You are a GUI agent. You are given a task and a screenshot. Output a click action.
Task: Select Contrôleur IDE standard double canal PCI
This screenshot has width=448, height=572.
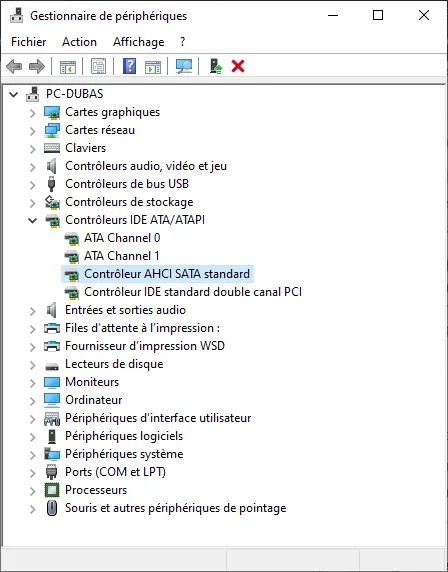193,292
